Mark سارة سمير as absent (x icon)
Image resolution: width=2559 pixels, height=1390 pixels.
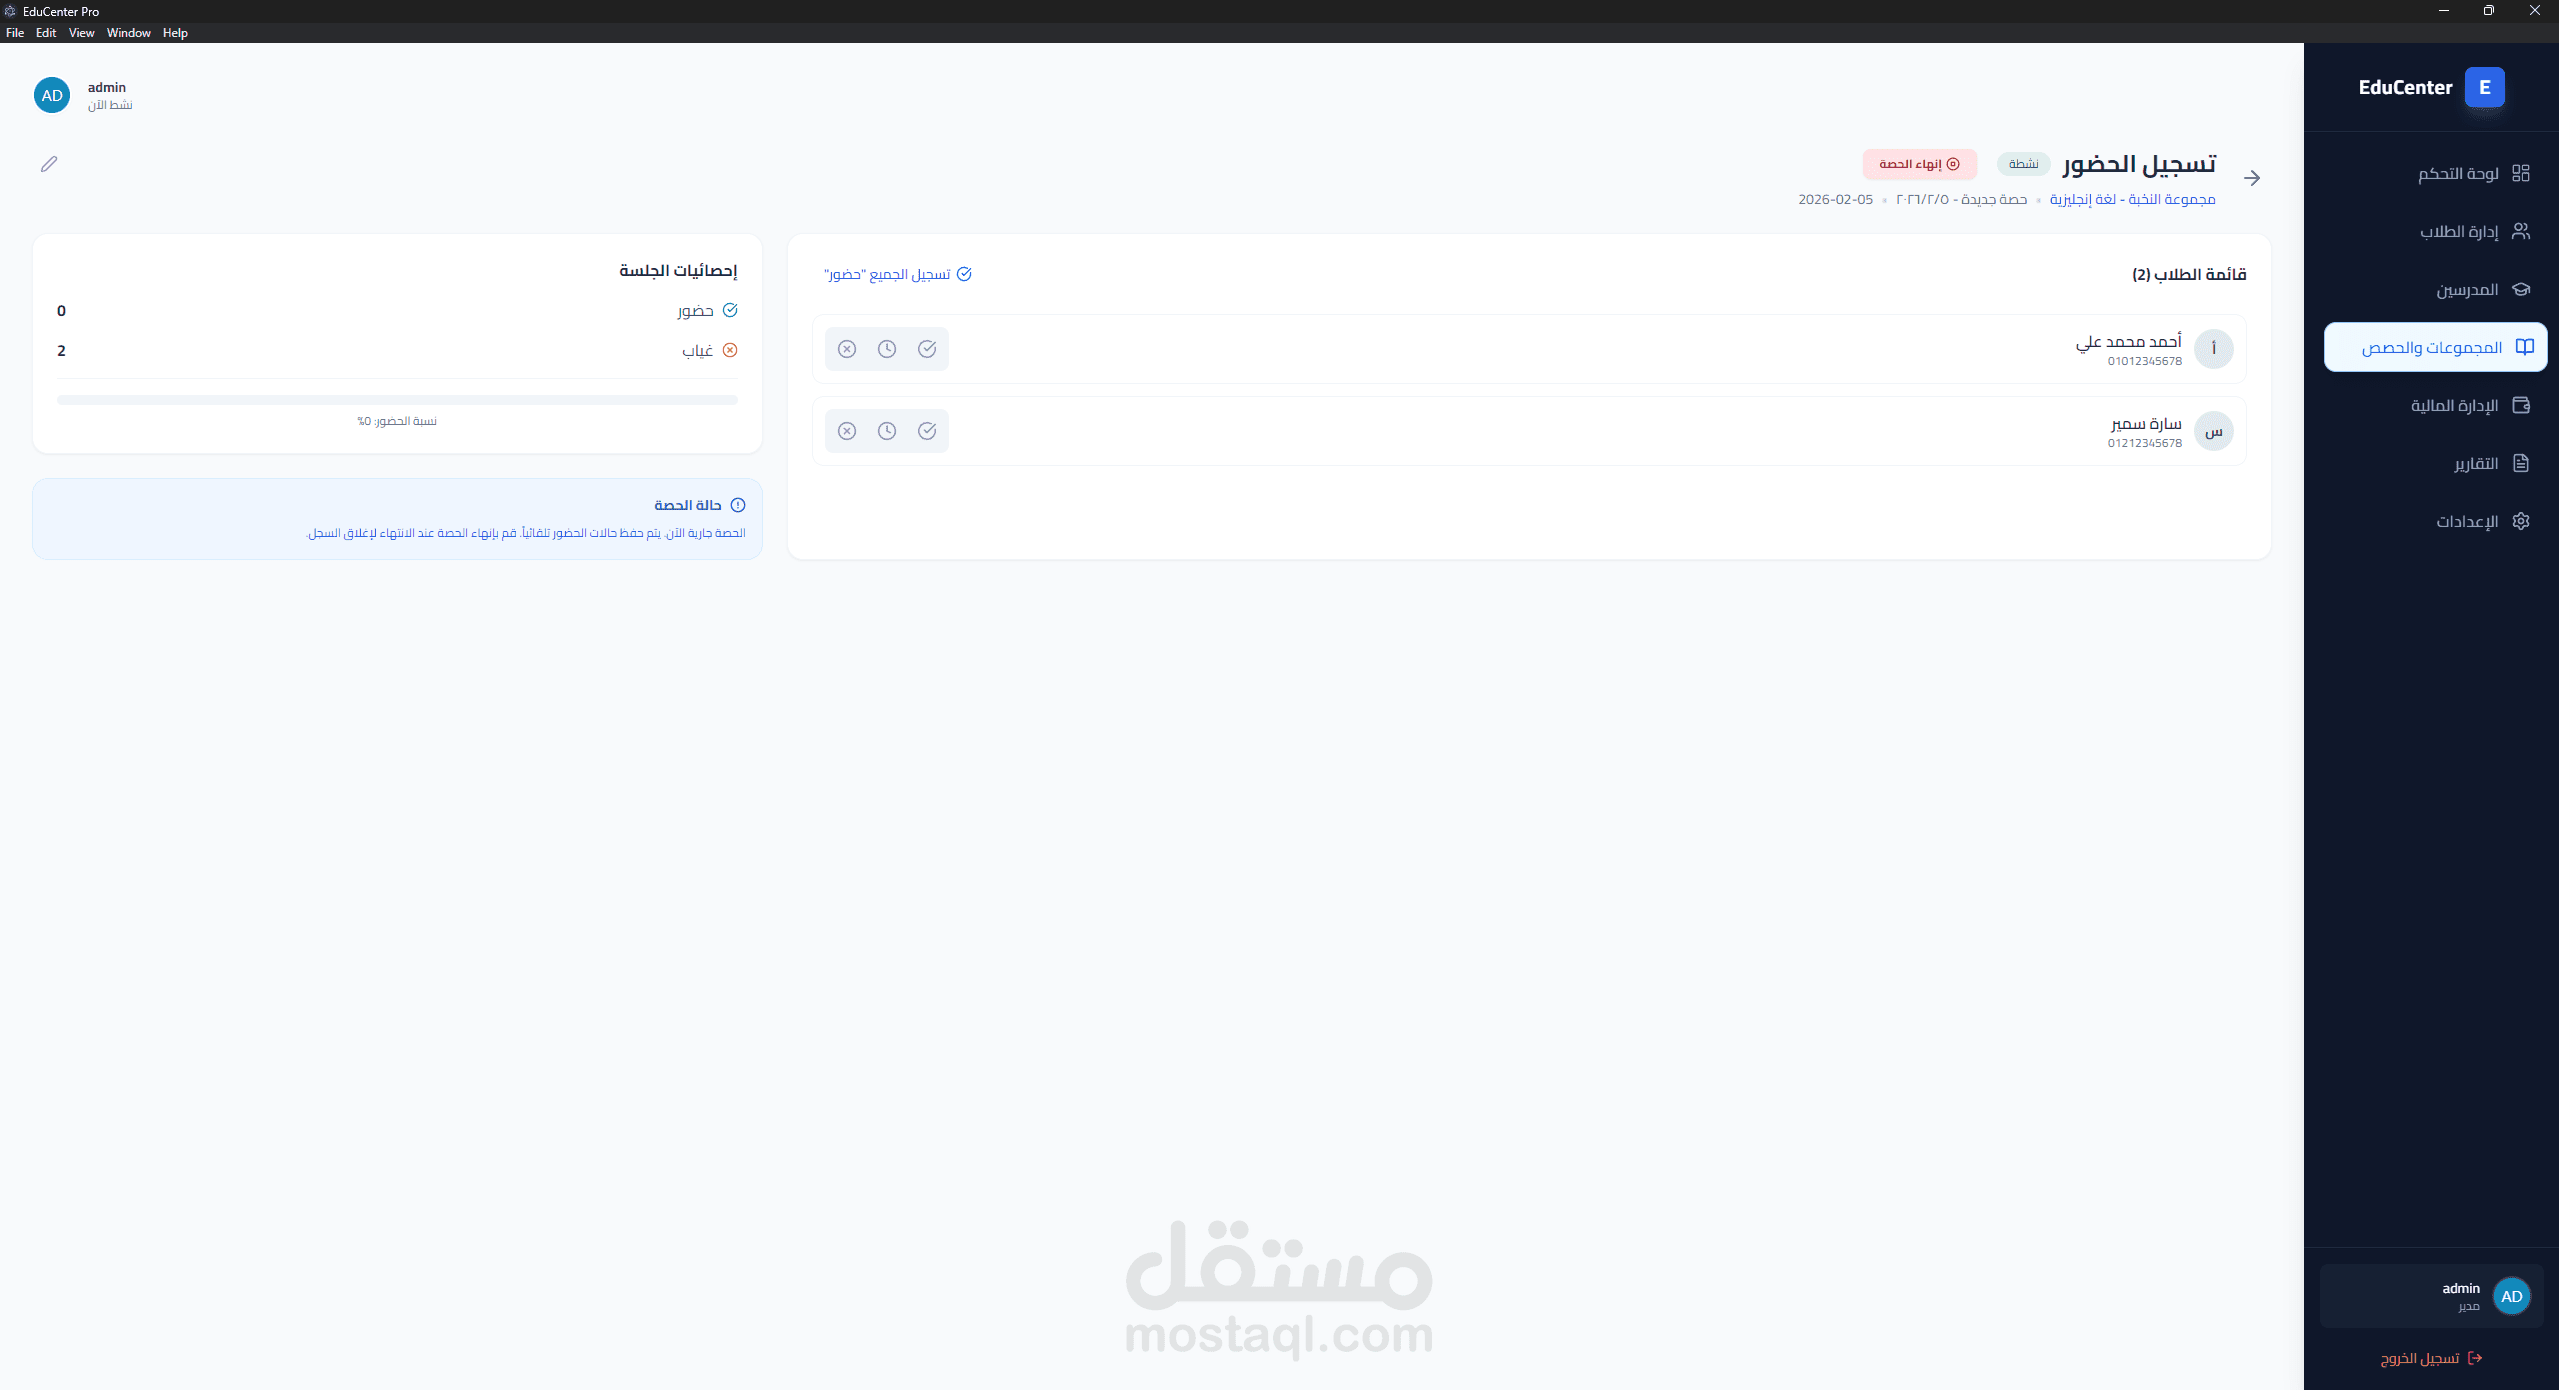click(847, 431)
